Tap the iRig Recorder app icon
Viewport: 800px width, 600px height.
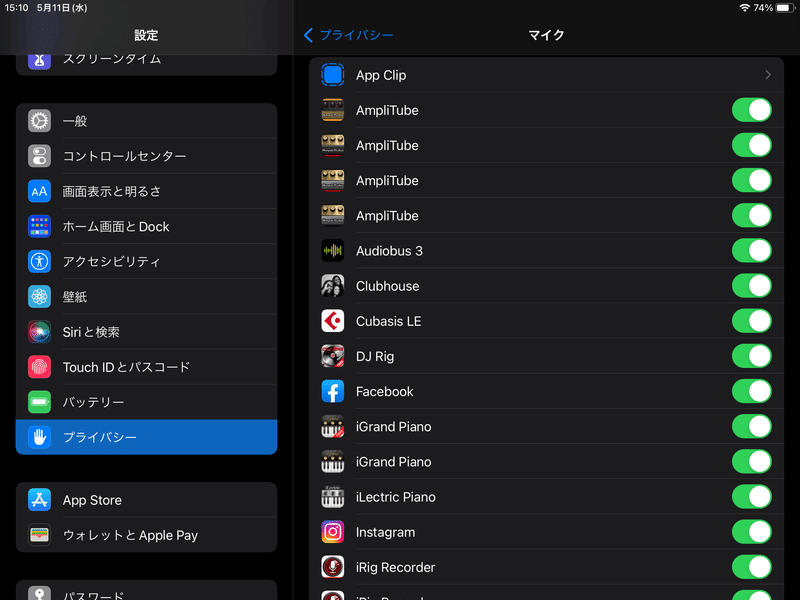(x=333, y=567)
